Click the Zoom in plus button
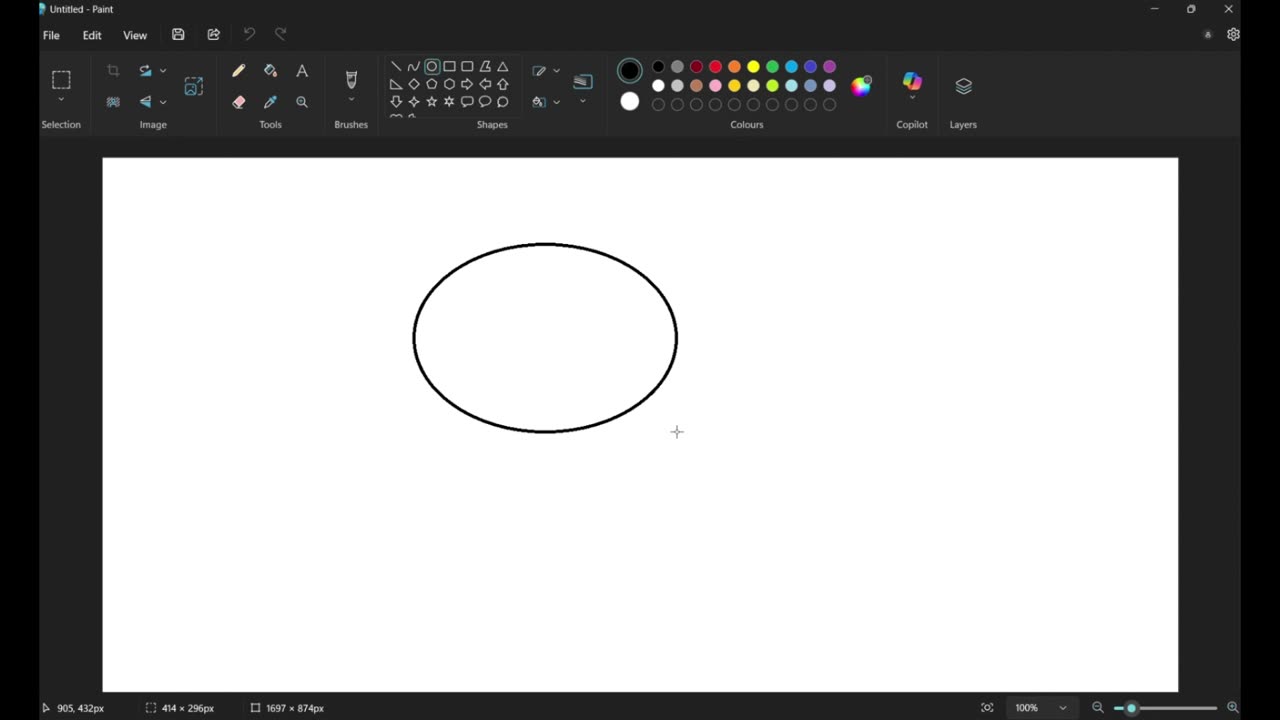 1233,708
